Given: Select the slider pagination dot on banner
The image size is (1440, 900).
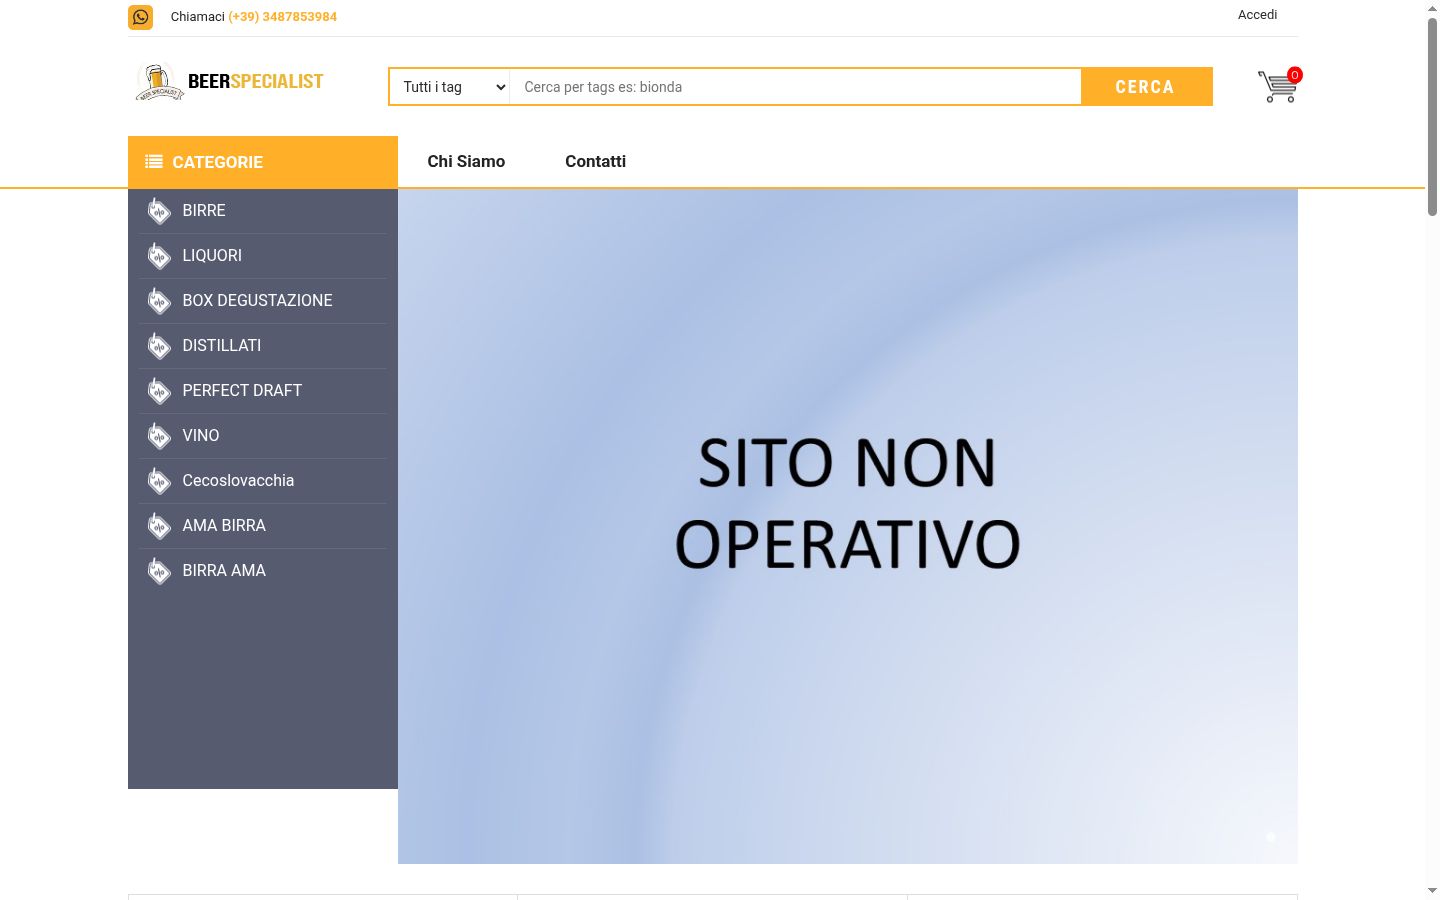Looking at the screenshot, I should click(x=1271, y=837).
